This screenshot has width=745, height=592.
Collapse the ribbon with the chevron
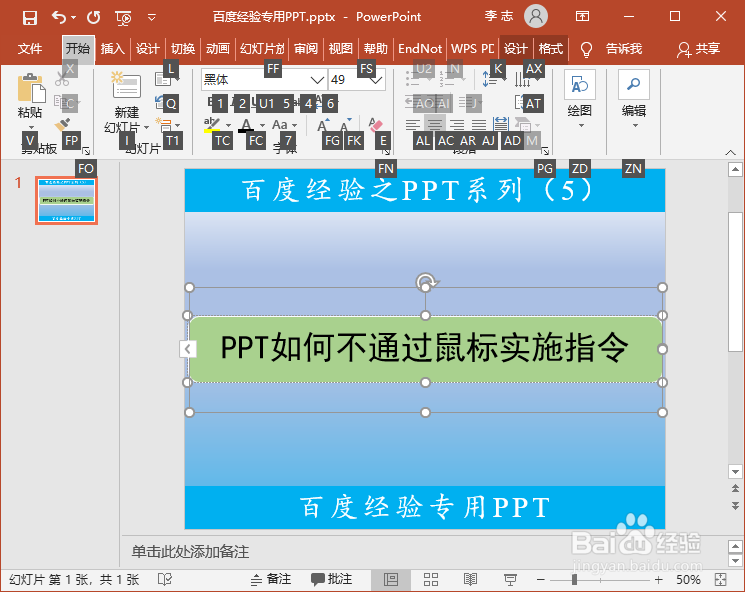[730, 153]
